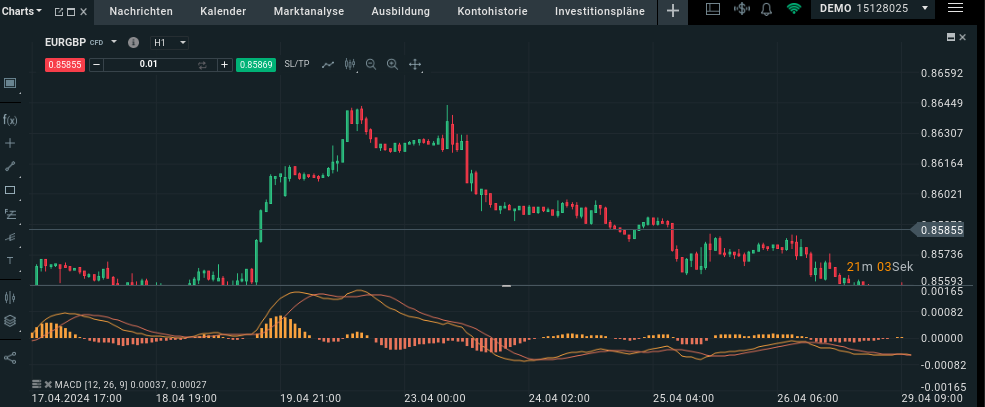Select the trend line drawing tool

coord(10,166)
